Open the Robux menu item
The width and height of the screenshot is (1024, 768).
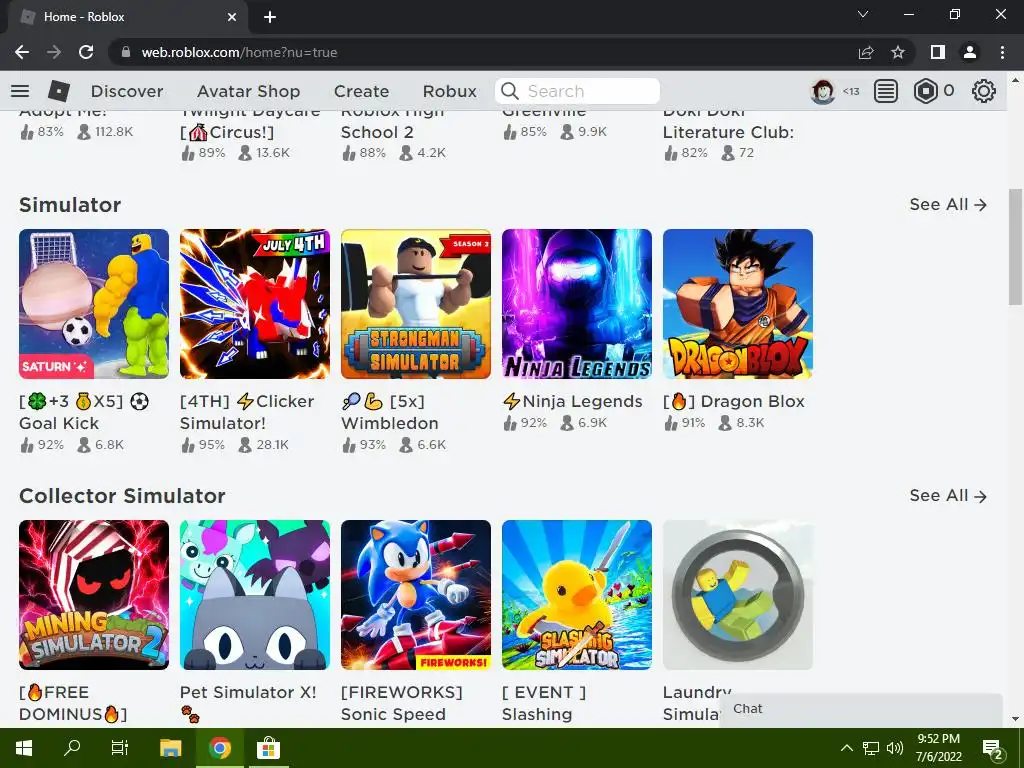(x=449, y=91)
